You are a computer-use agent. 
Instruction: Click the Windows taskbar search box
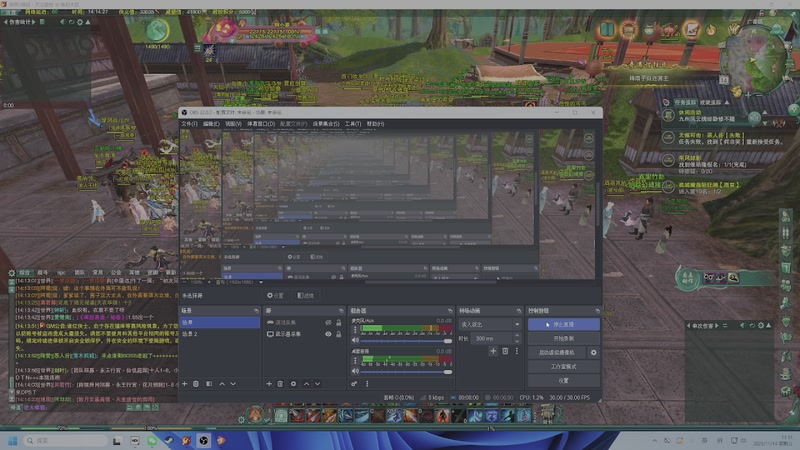coord(65,441)
